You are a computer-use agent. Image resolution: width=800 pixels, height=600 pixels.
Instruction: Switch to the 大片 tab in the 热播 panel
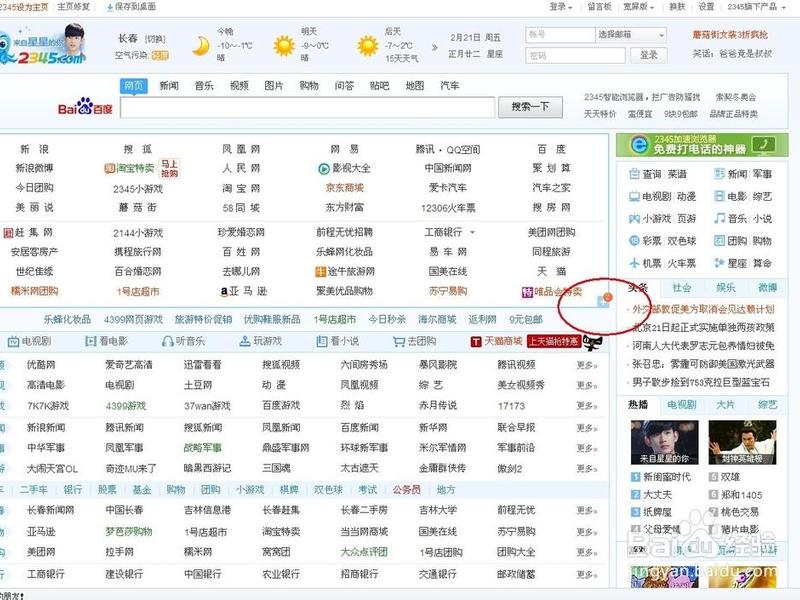[725, 405]
